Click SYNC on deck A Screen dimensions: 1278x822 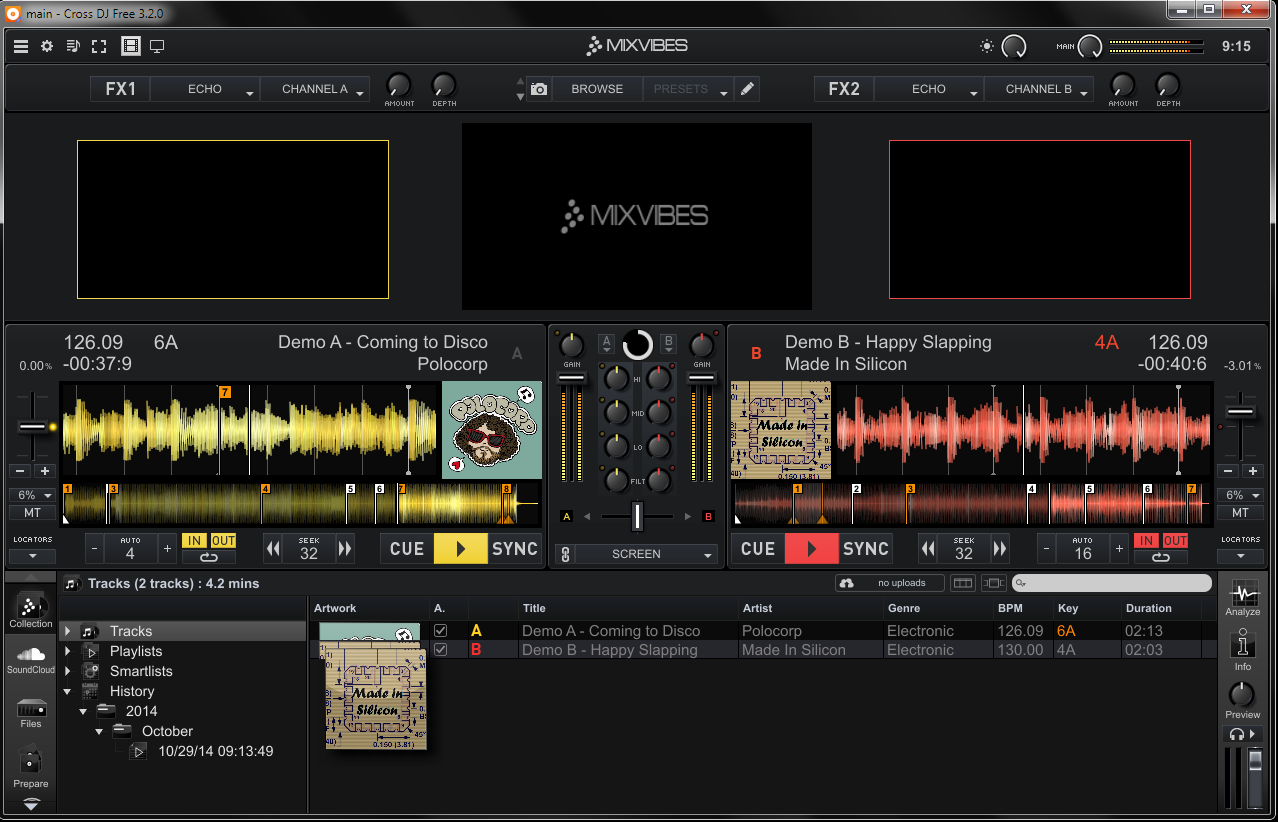coord(515,549)
